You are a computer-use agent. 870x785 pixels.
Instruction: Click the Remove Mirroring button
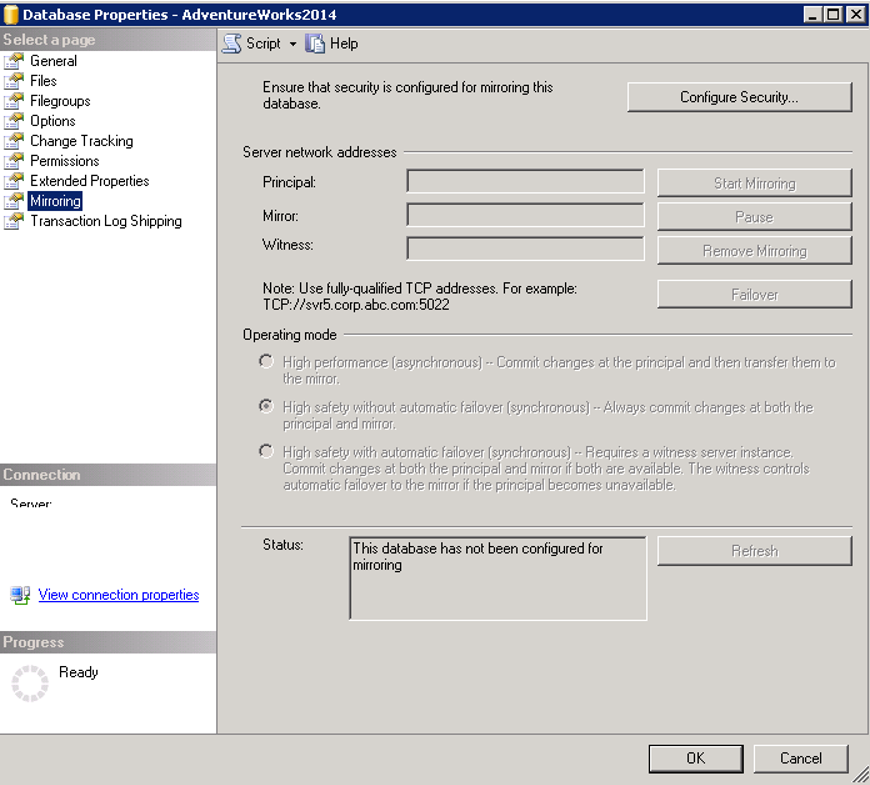click(755, 251)
